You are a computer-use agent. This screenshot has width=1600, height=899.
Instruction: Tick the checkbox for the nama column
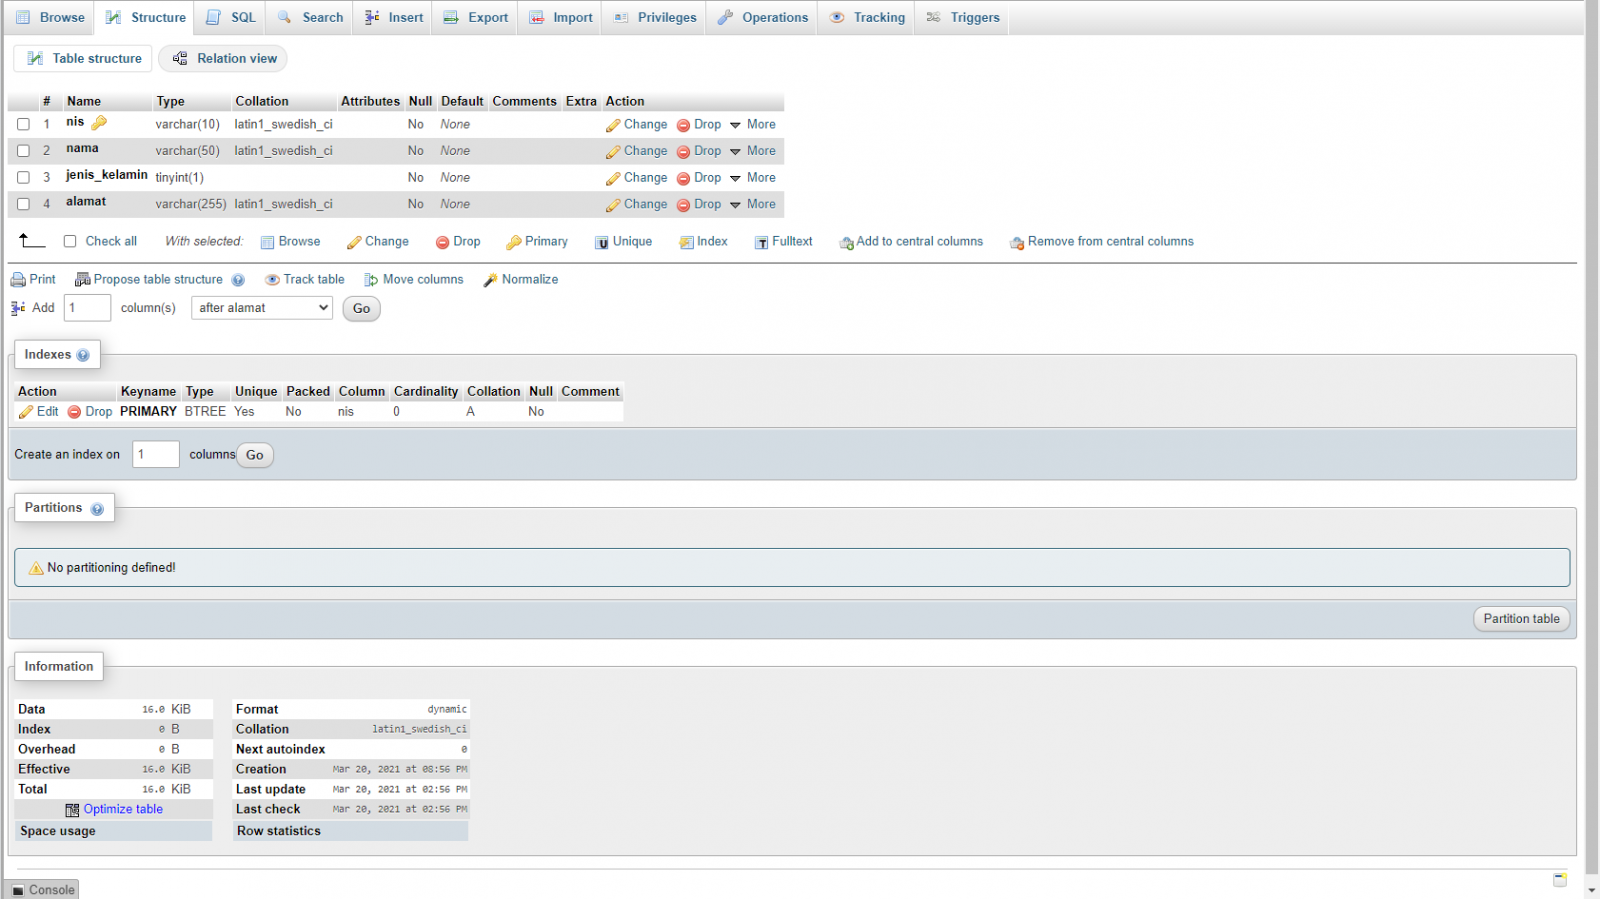[x=23, y=151]
